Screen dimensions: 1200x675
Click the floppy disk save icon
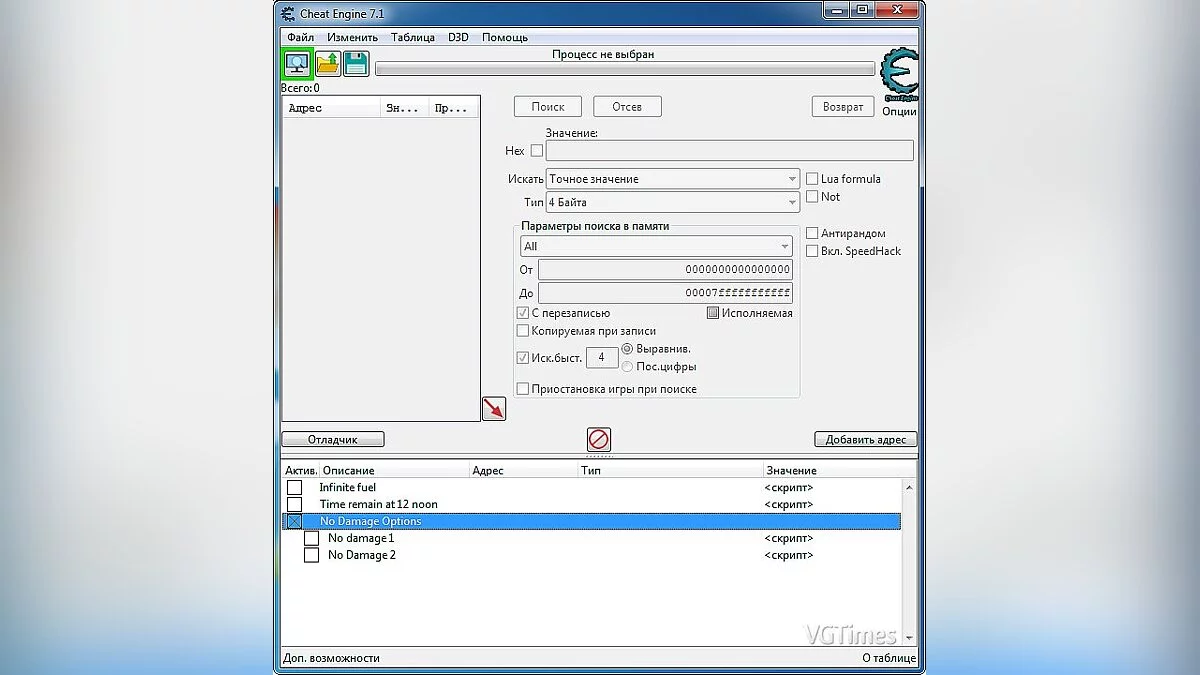coord(356,64)
